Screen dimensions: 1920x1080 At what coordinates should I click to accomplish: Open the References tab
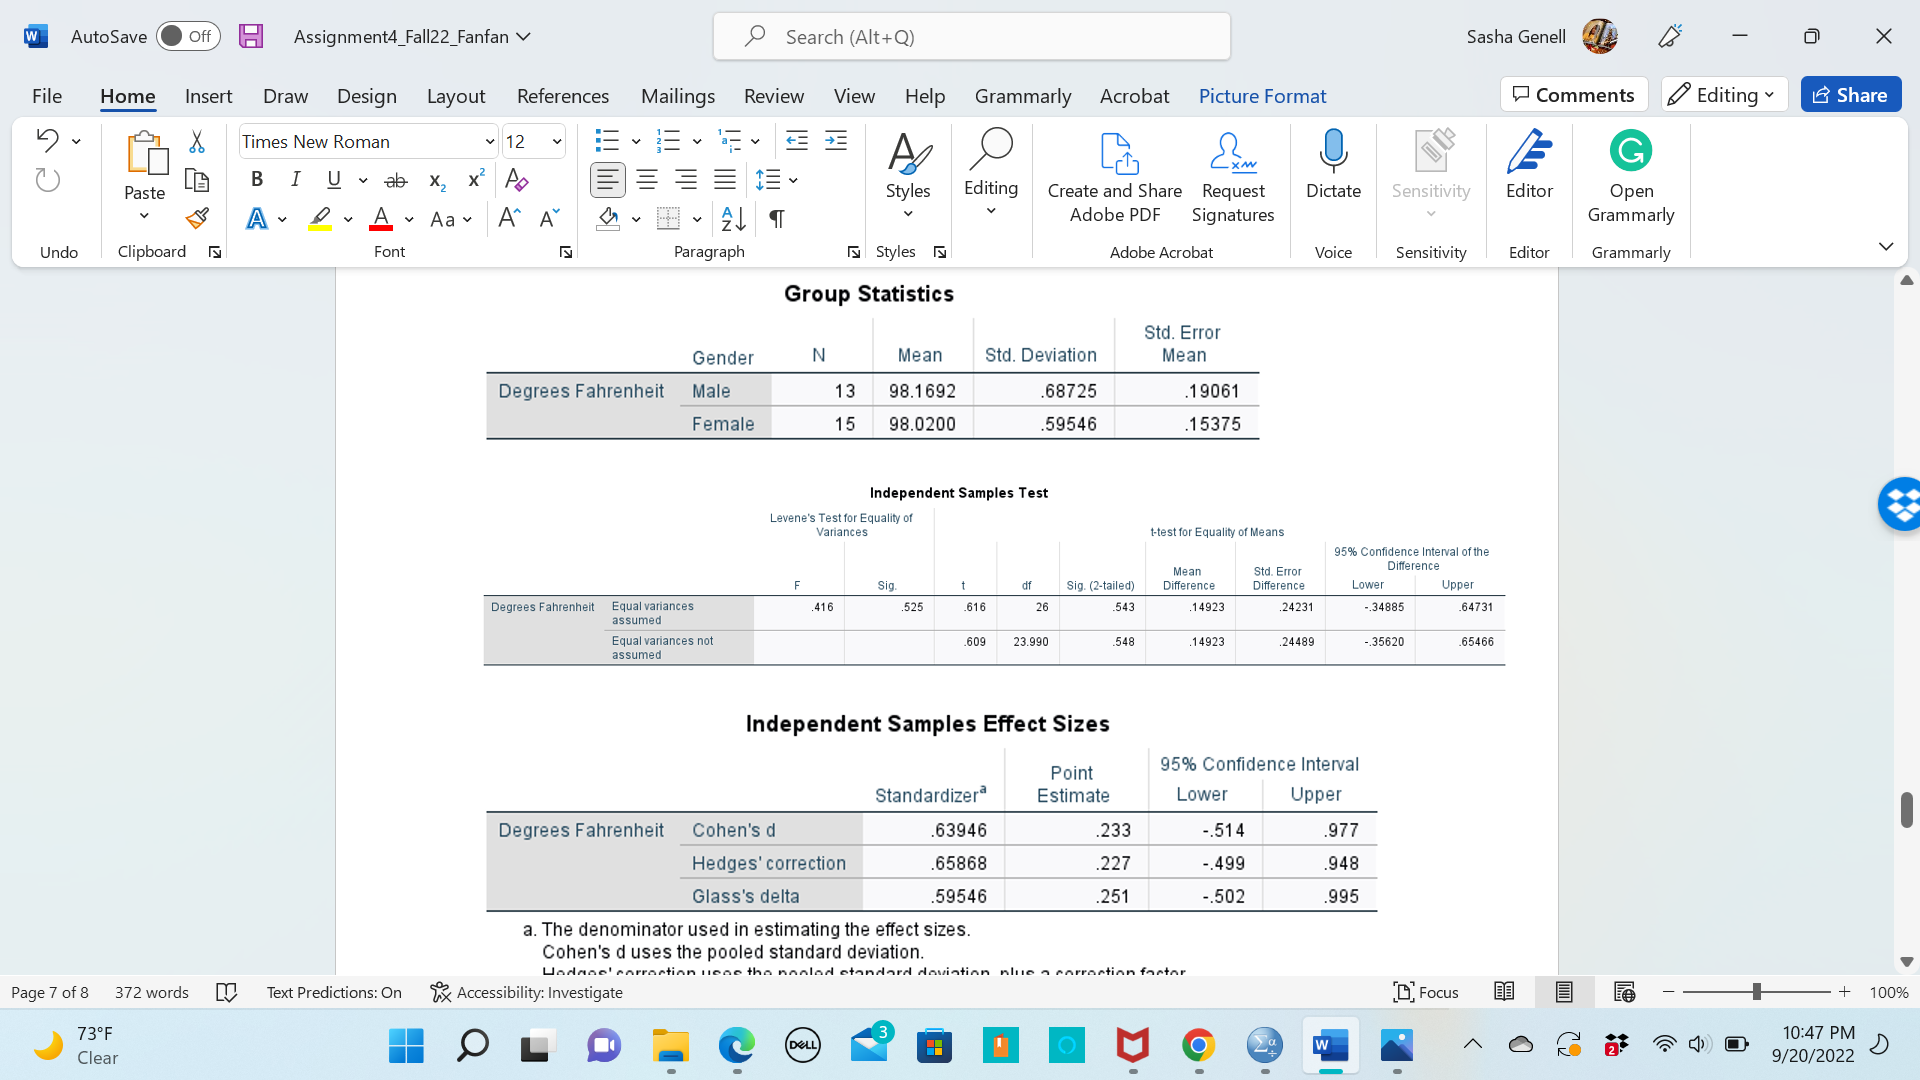click(562, 96)
